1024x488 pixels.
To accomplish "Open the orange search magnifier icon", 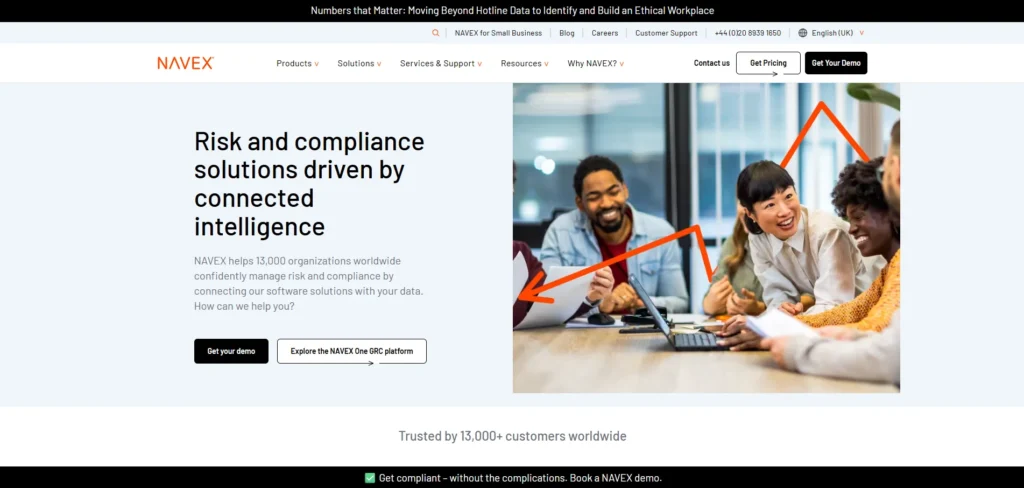I will [436, 33].
